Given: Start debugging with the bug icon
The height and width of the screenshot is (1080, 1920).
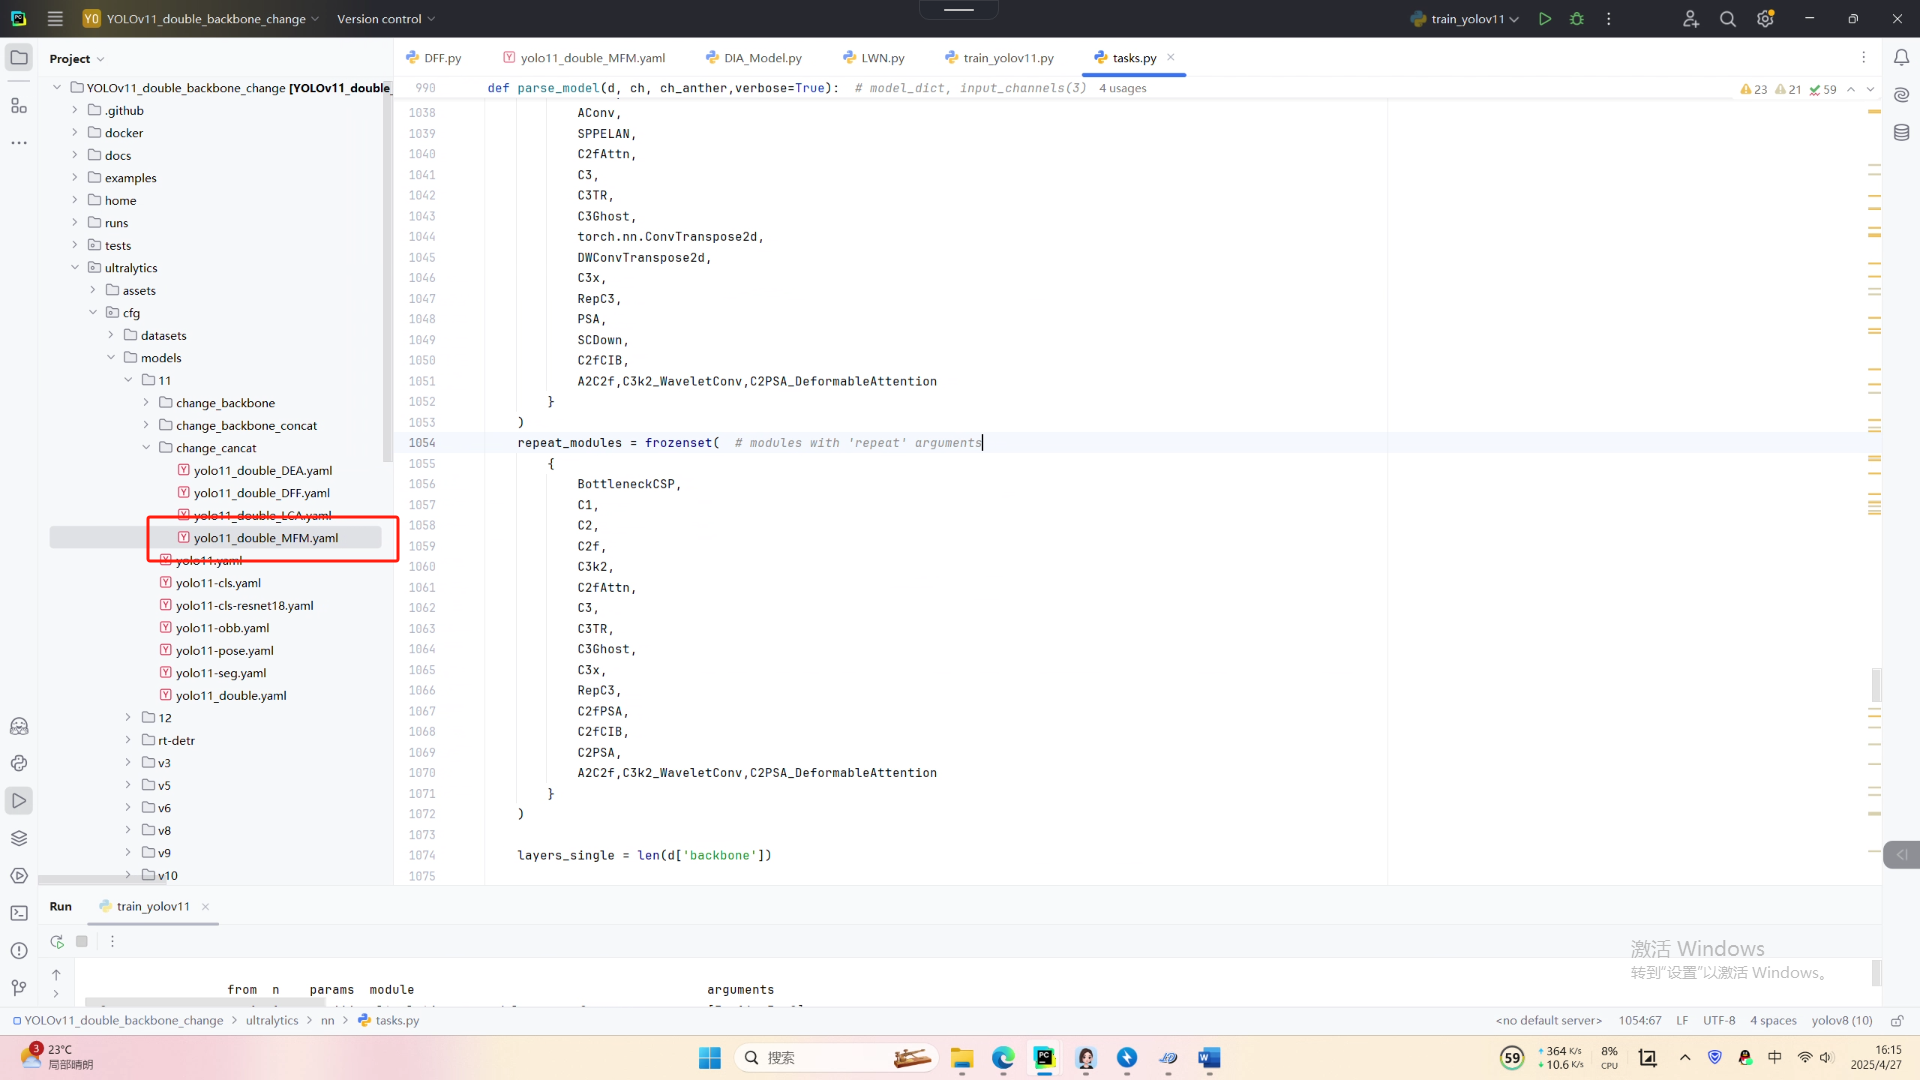Looking at the screenshot, I should [1577, 19].
